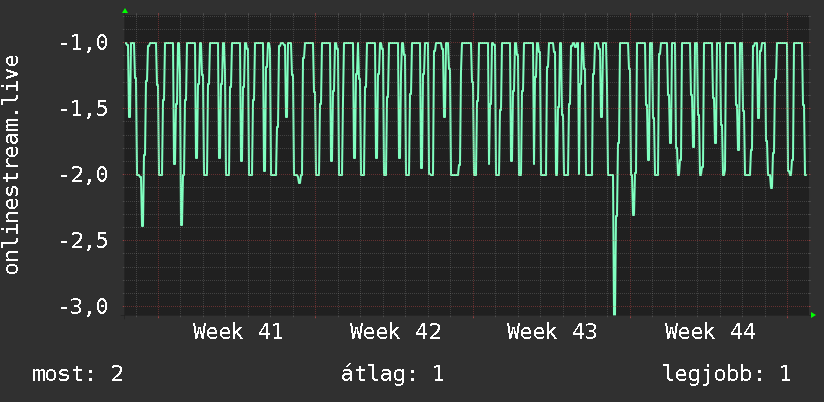This screenshot has width=824, height=402.
Task: Click the 'átlag: 1' statistic
Action: click(393, 374)
